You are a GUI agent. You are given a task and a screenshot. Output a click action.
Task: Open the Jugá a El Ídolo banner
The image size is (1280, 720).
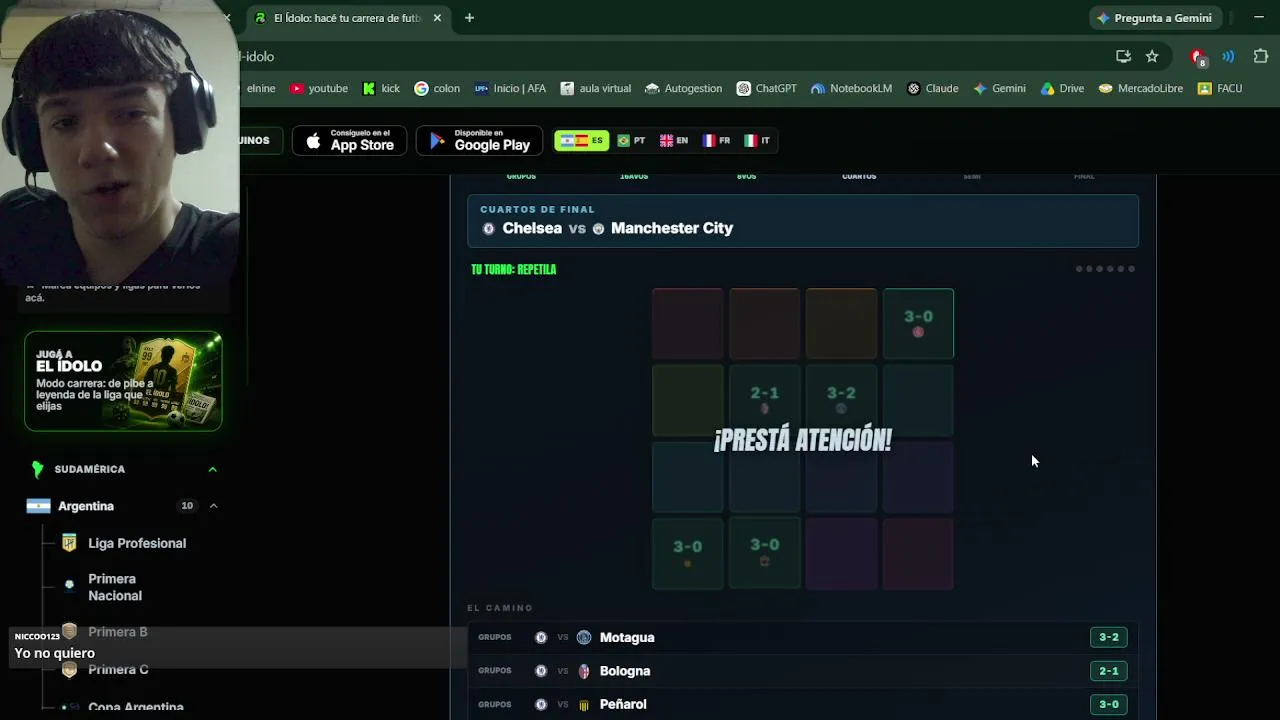point(123,381)
